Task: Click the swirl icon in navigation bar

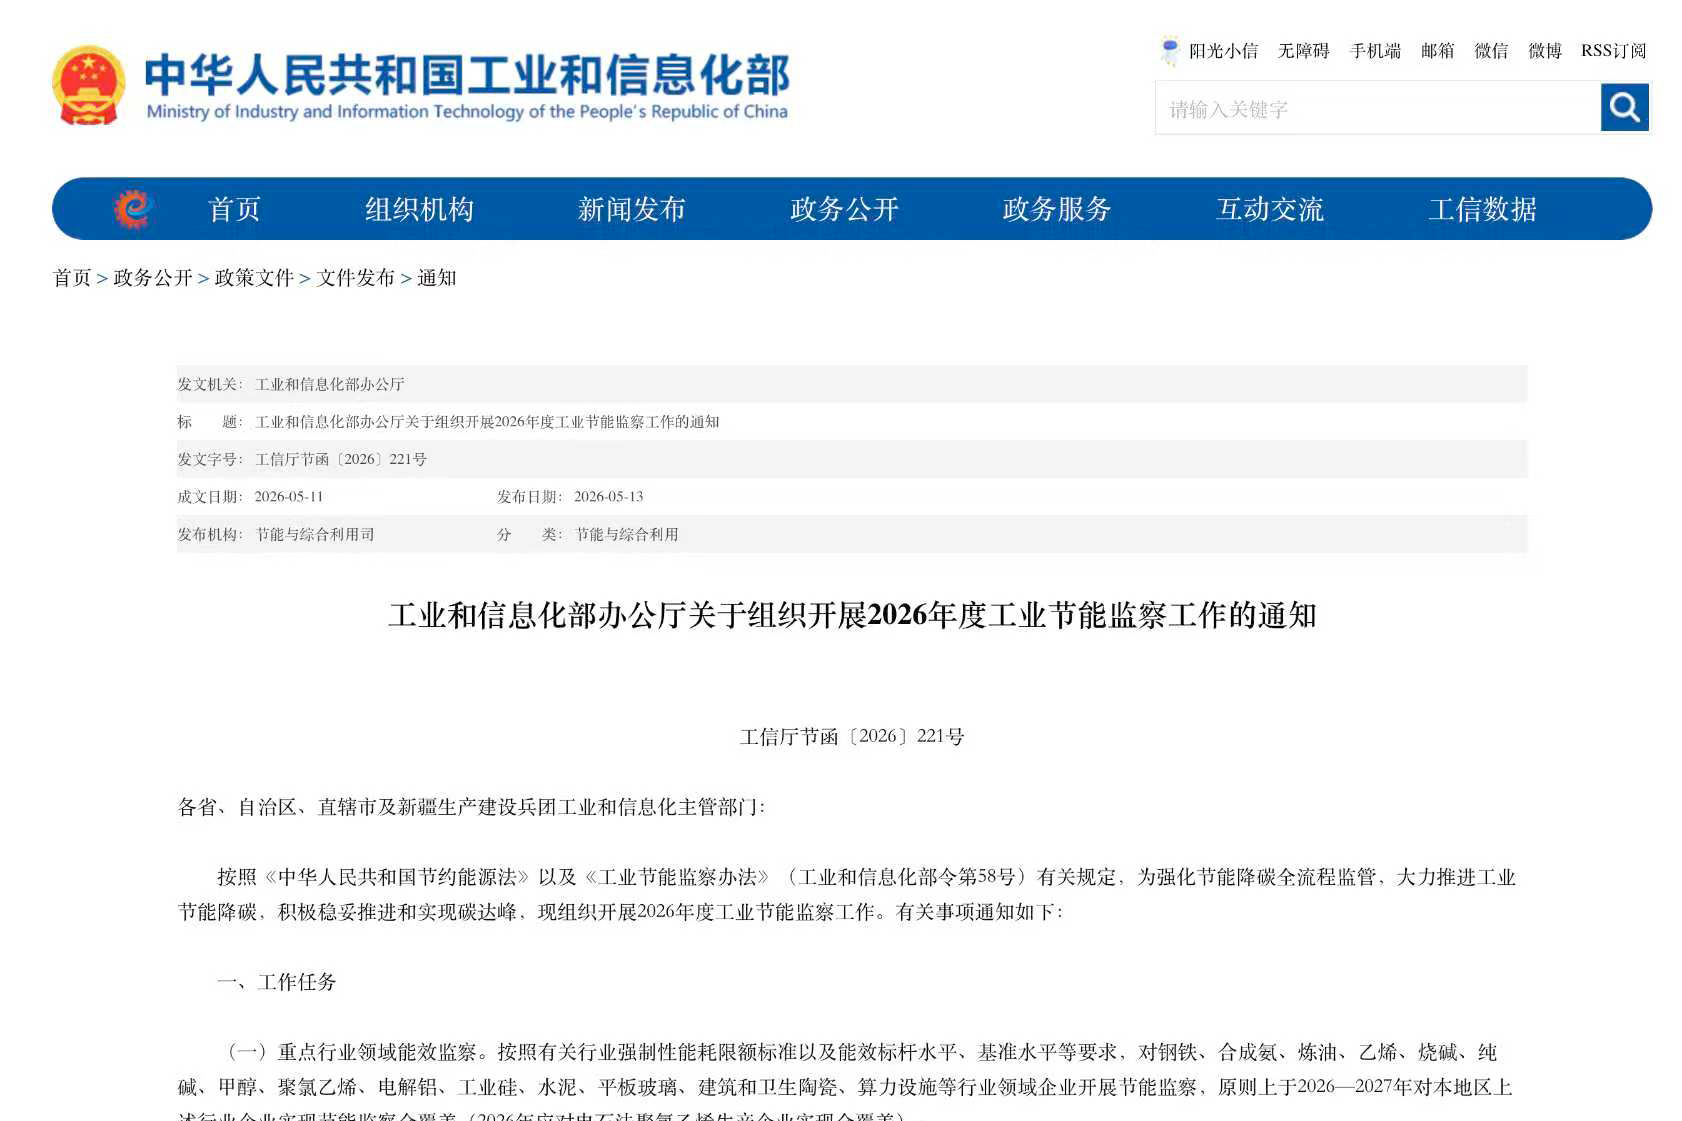Action: click(132, 208)
